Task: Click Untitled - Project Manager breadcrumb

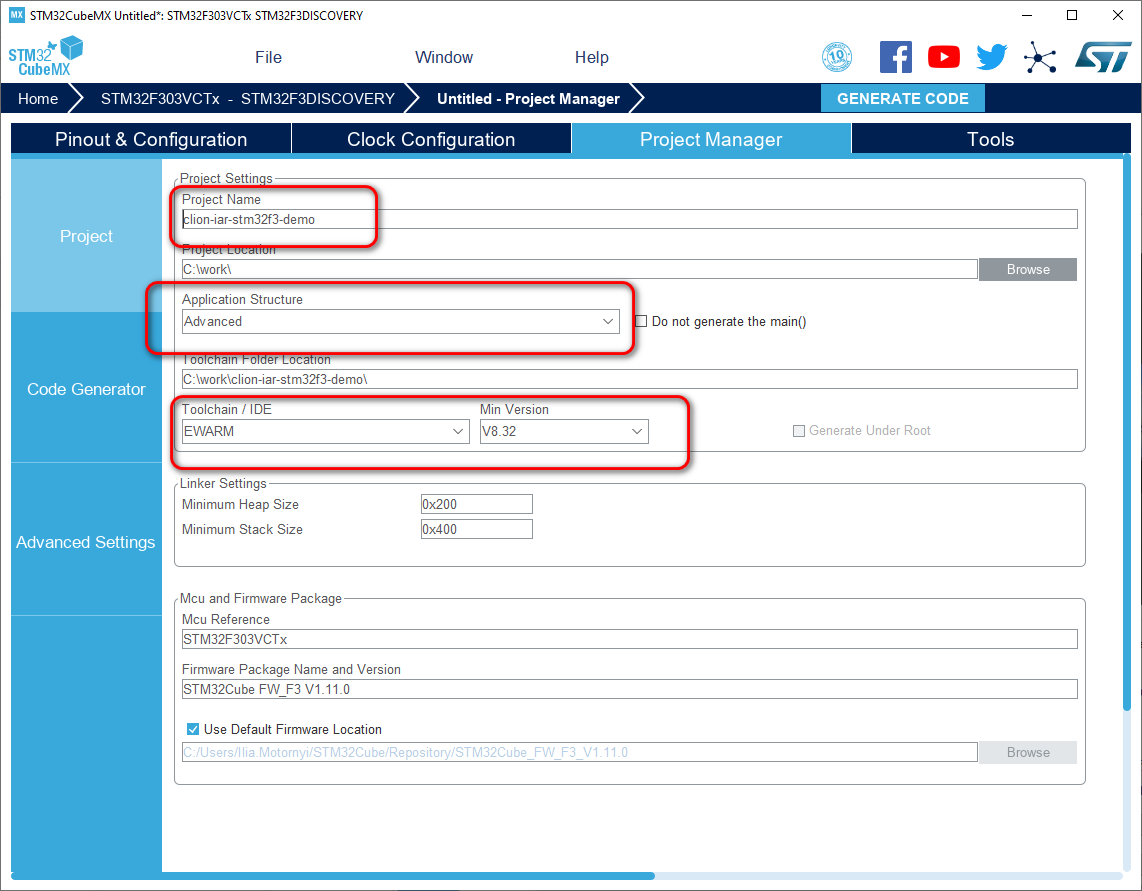Action: point(528,98)
